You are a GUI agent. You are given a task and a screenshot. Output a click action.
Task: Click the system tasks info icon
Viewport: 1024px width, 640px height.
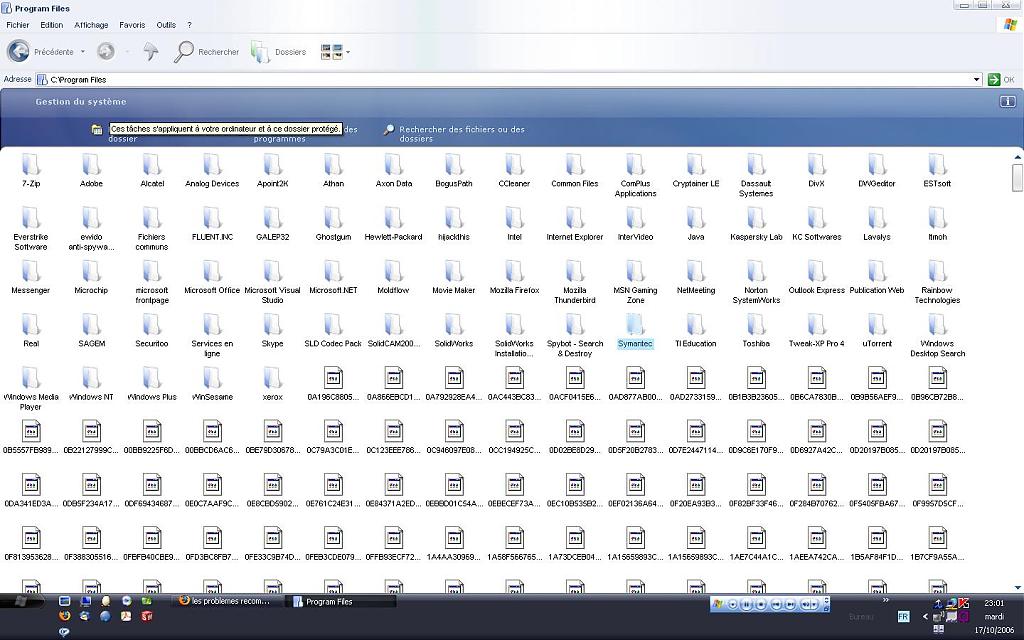1008,101
